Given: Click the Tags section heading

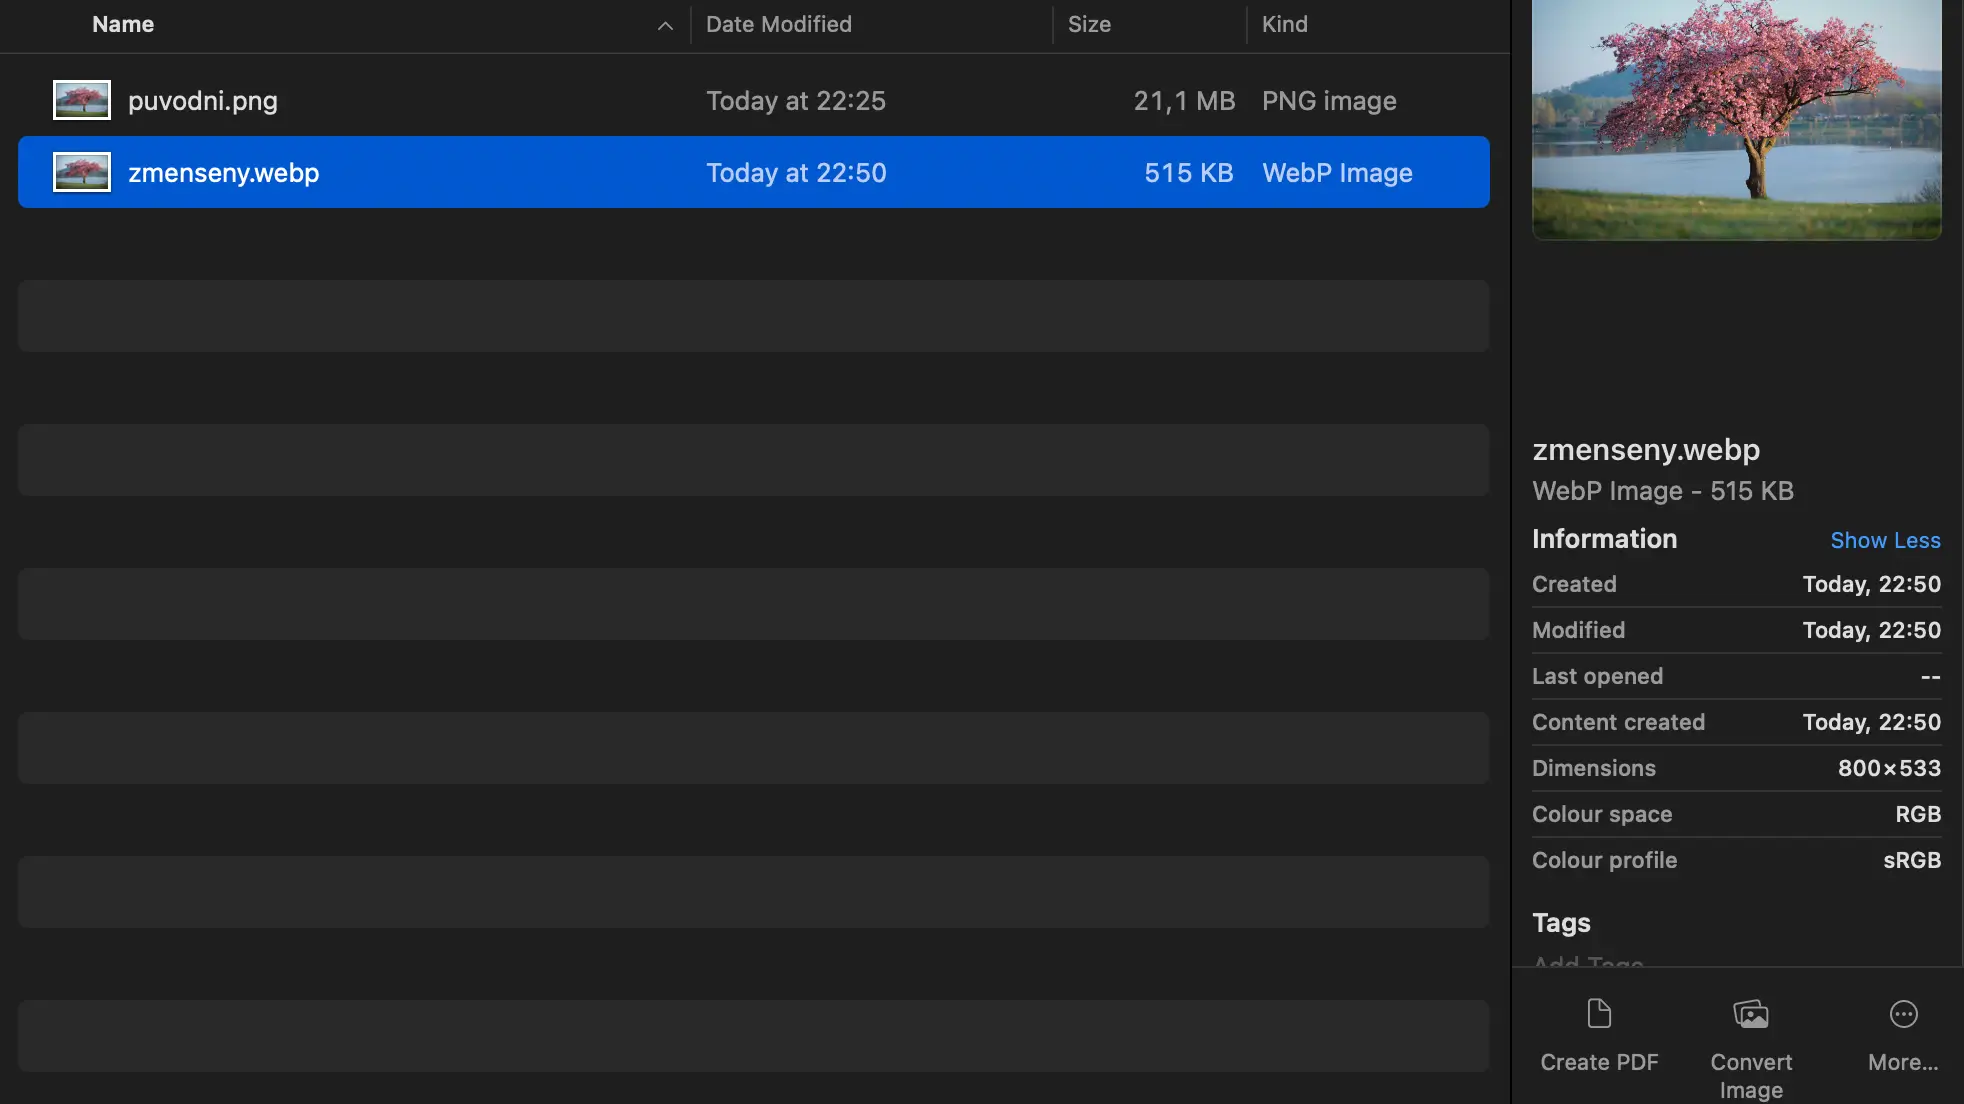Looking at the screenshot, I should click(1561, 923).
